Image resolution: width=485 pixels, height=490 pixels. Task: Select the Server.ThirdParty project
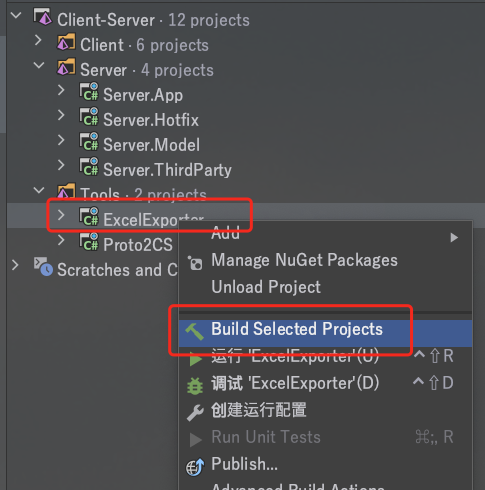[x=167, y=170]
